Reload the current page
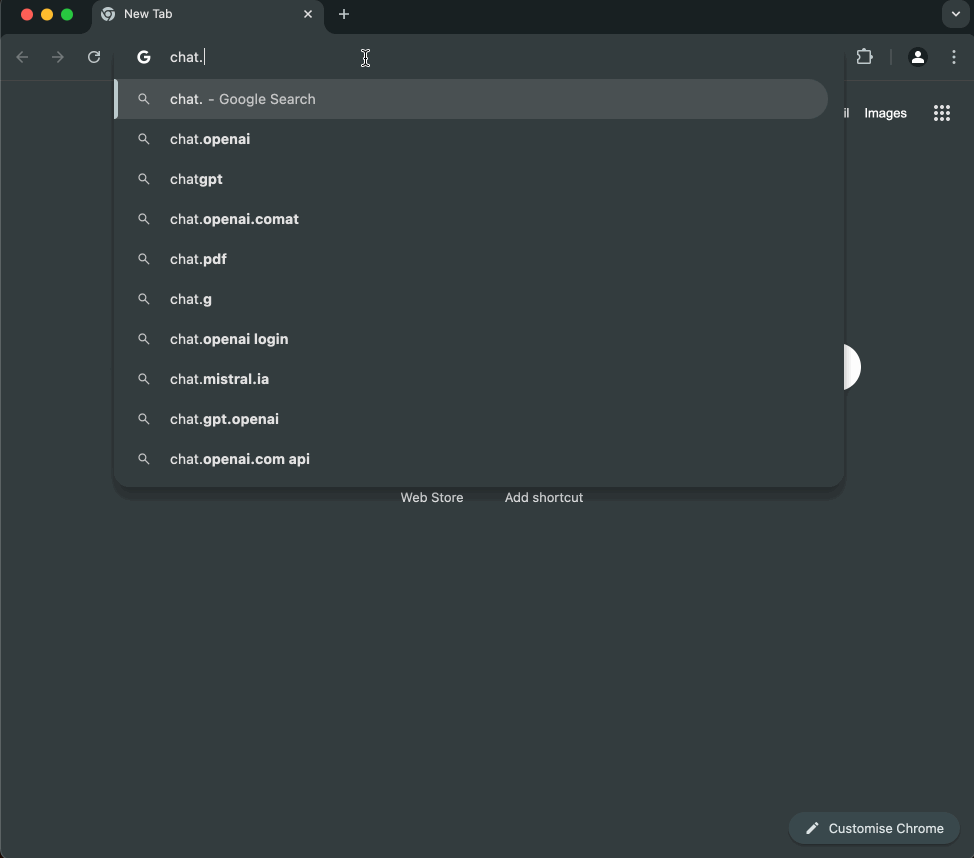Screen dimensions: 974x858 coord(94,57)
